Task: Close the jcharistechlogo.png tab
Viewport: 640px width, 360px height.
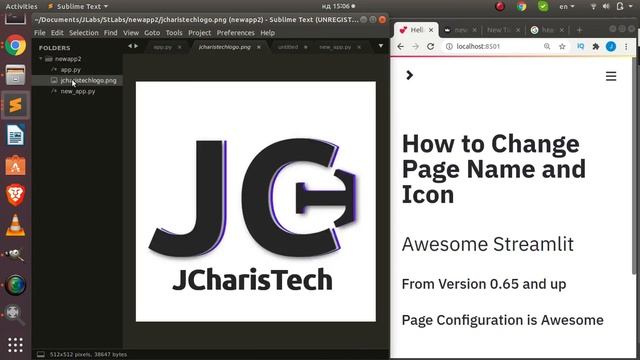Action: pos(258,47)
